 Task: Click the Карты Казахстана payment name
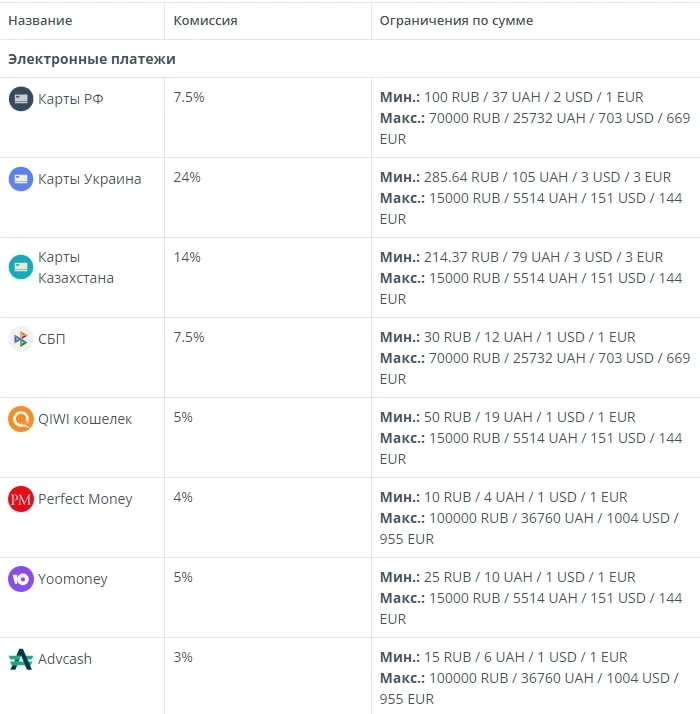click(76, 267)
